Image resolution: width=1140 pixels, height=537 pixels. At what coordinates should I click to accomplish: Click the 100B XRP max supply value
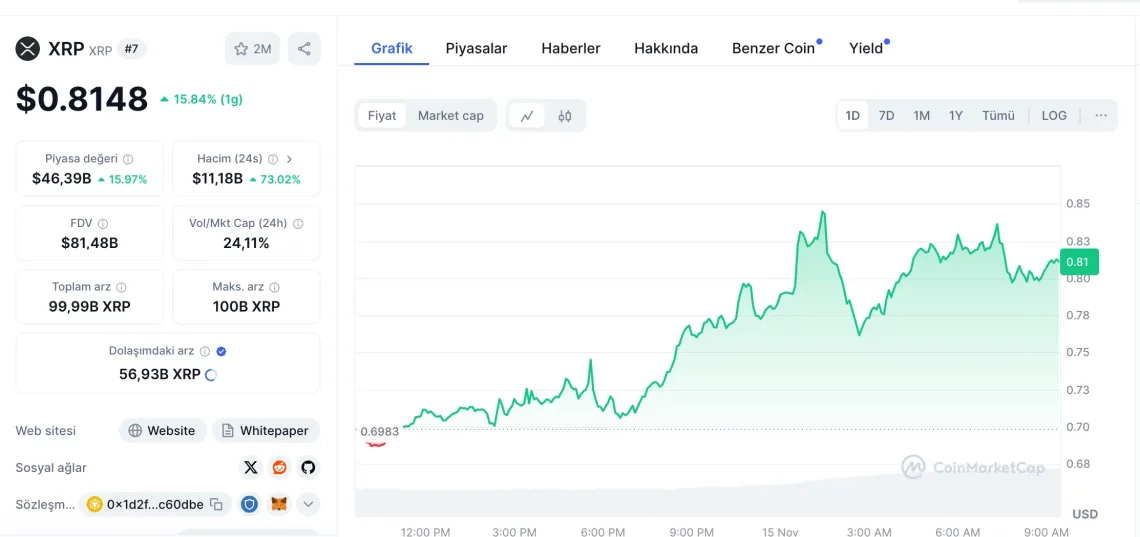(246, 307)
